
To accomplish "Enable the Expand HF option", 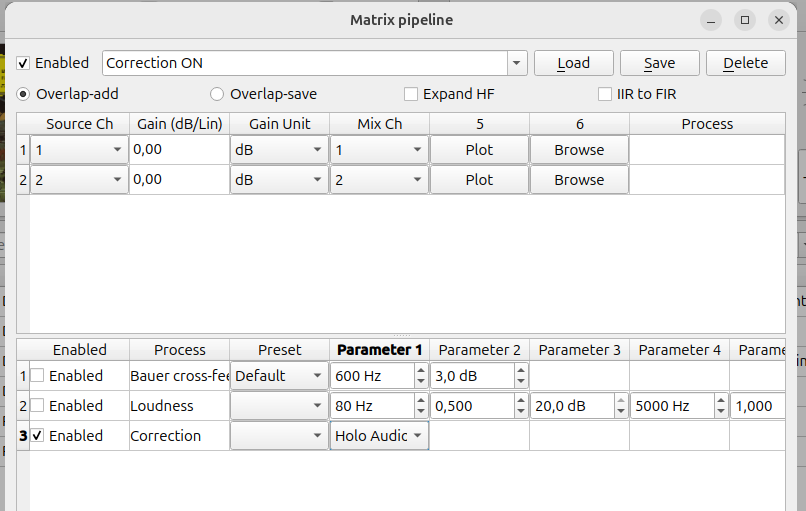I will (x=411, y=94).
